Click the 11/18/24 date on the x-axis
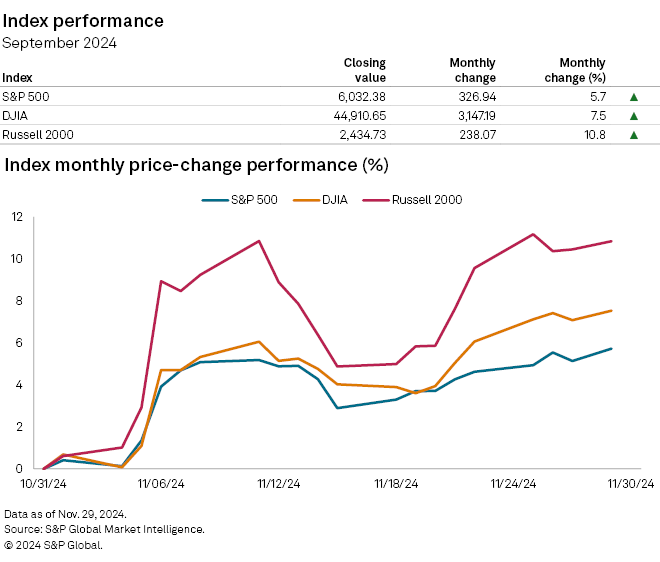This screenshot has width=660, height=562. pos(396,483)
